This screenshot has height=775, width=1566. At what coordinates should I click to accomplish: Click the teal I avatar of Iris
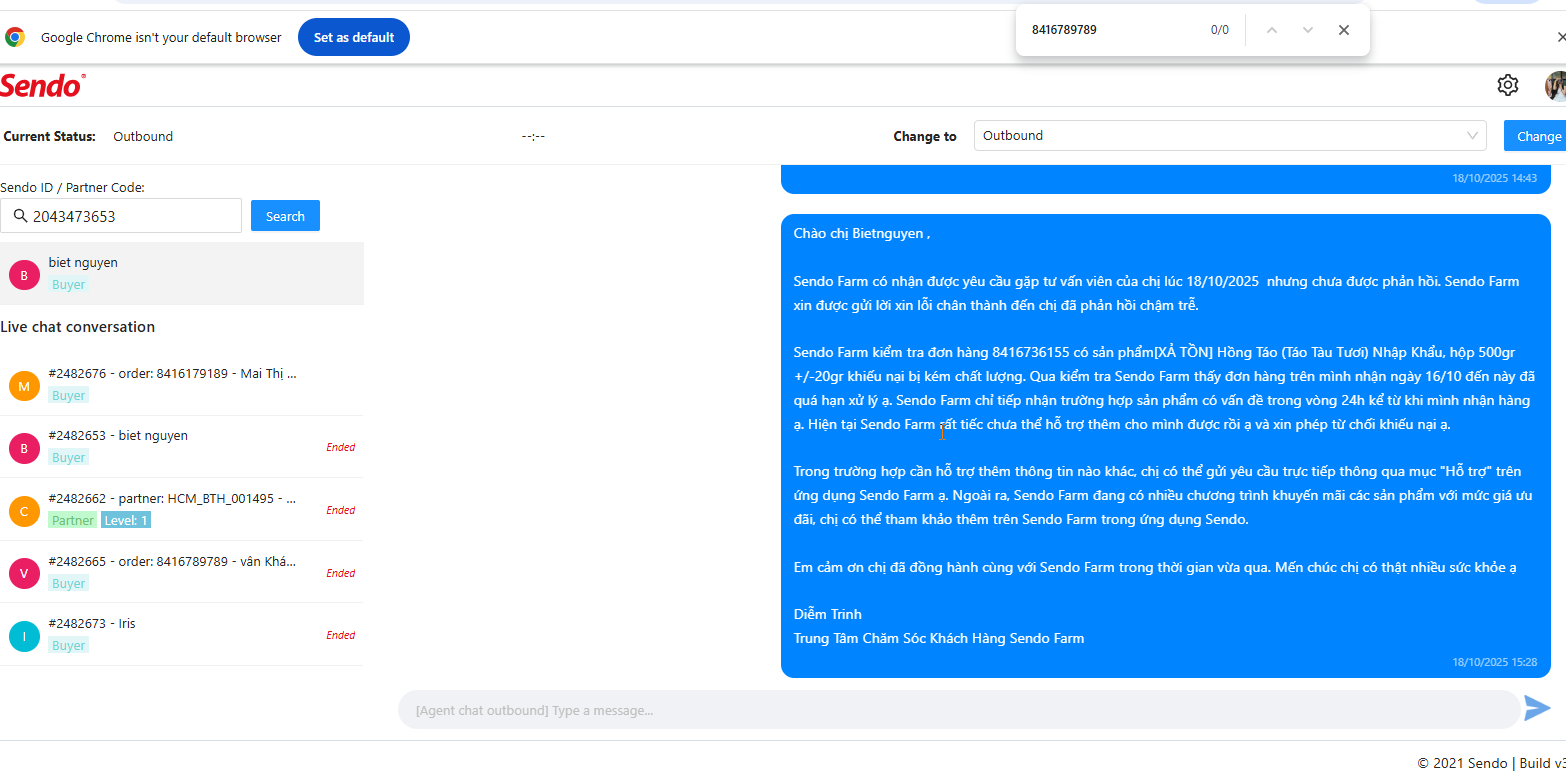pos(24,635)
